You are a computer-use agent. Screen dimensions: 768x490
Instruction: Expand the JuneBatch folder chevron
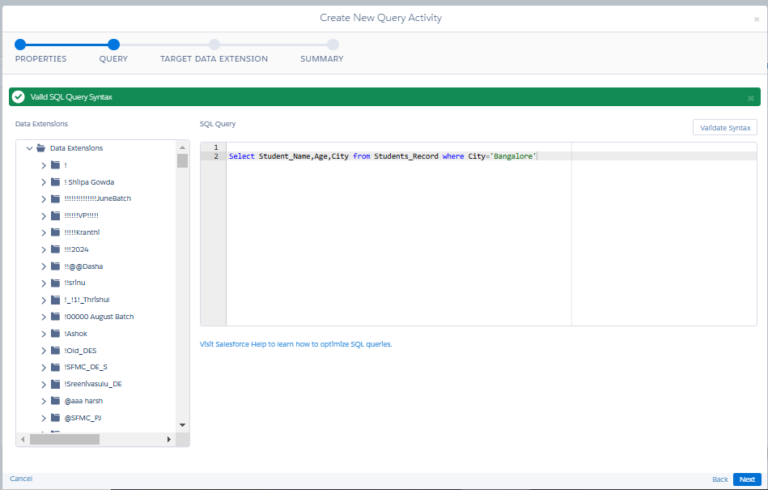[x=44, y=199]
